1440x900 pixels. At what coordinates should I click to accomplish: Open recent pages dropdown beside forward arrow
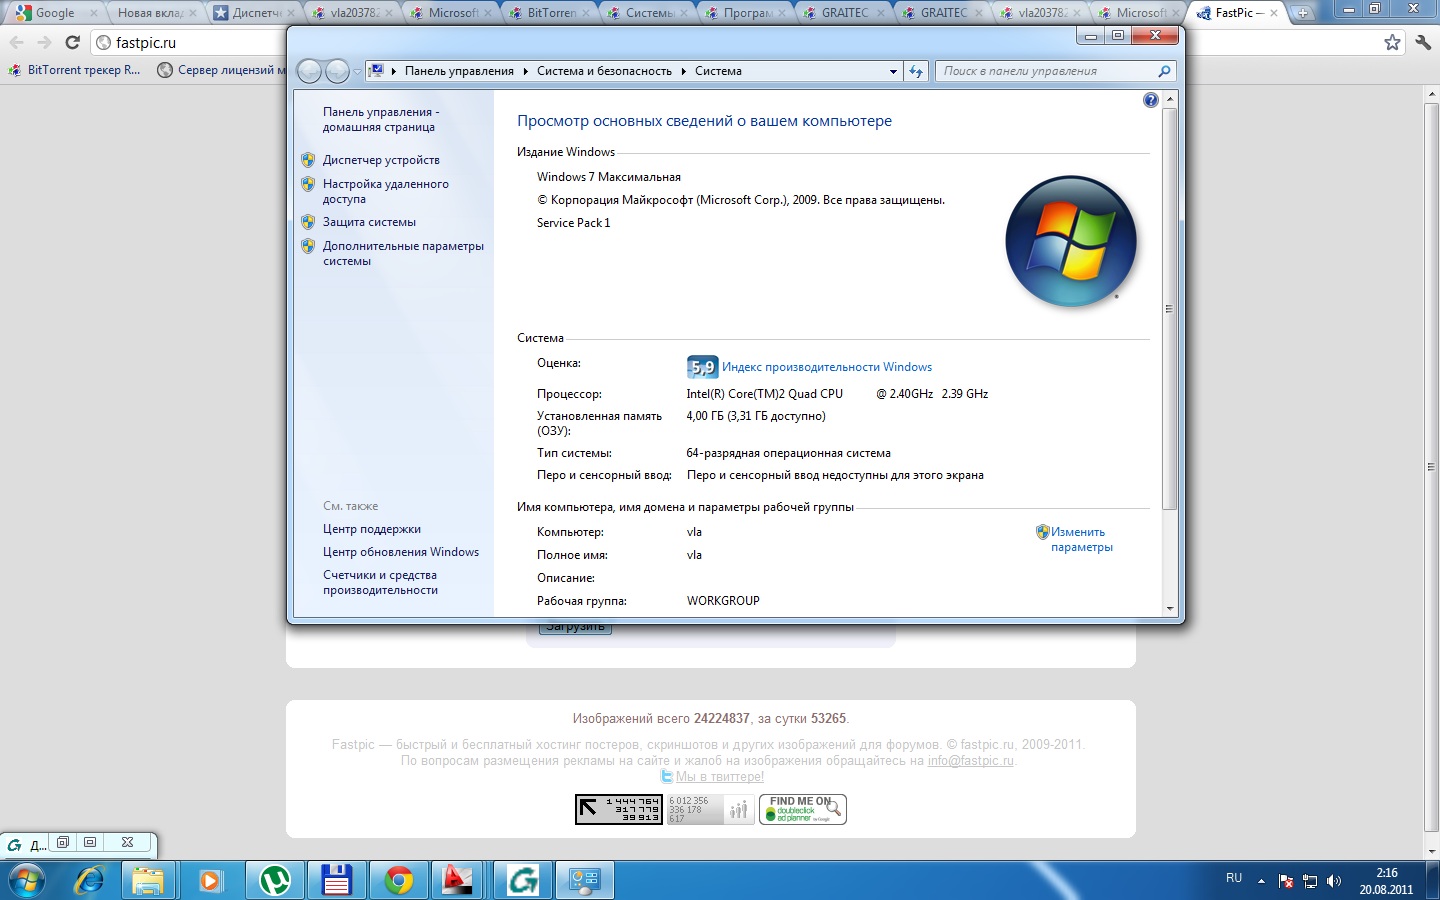tap(357, 72)
